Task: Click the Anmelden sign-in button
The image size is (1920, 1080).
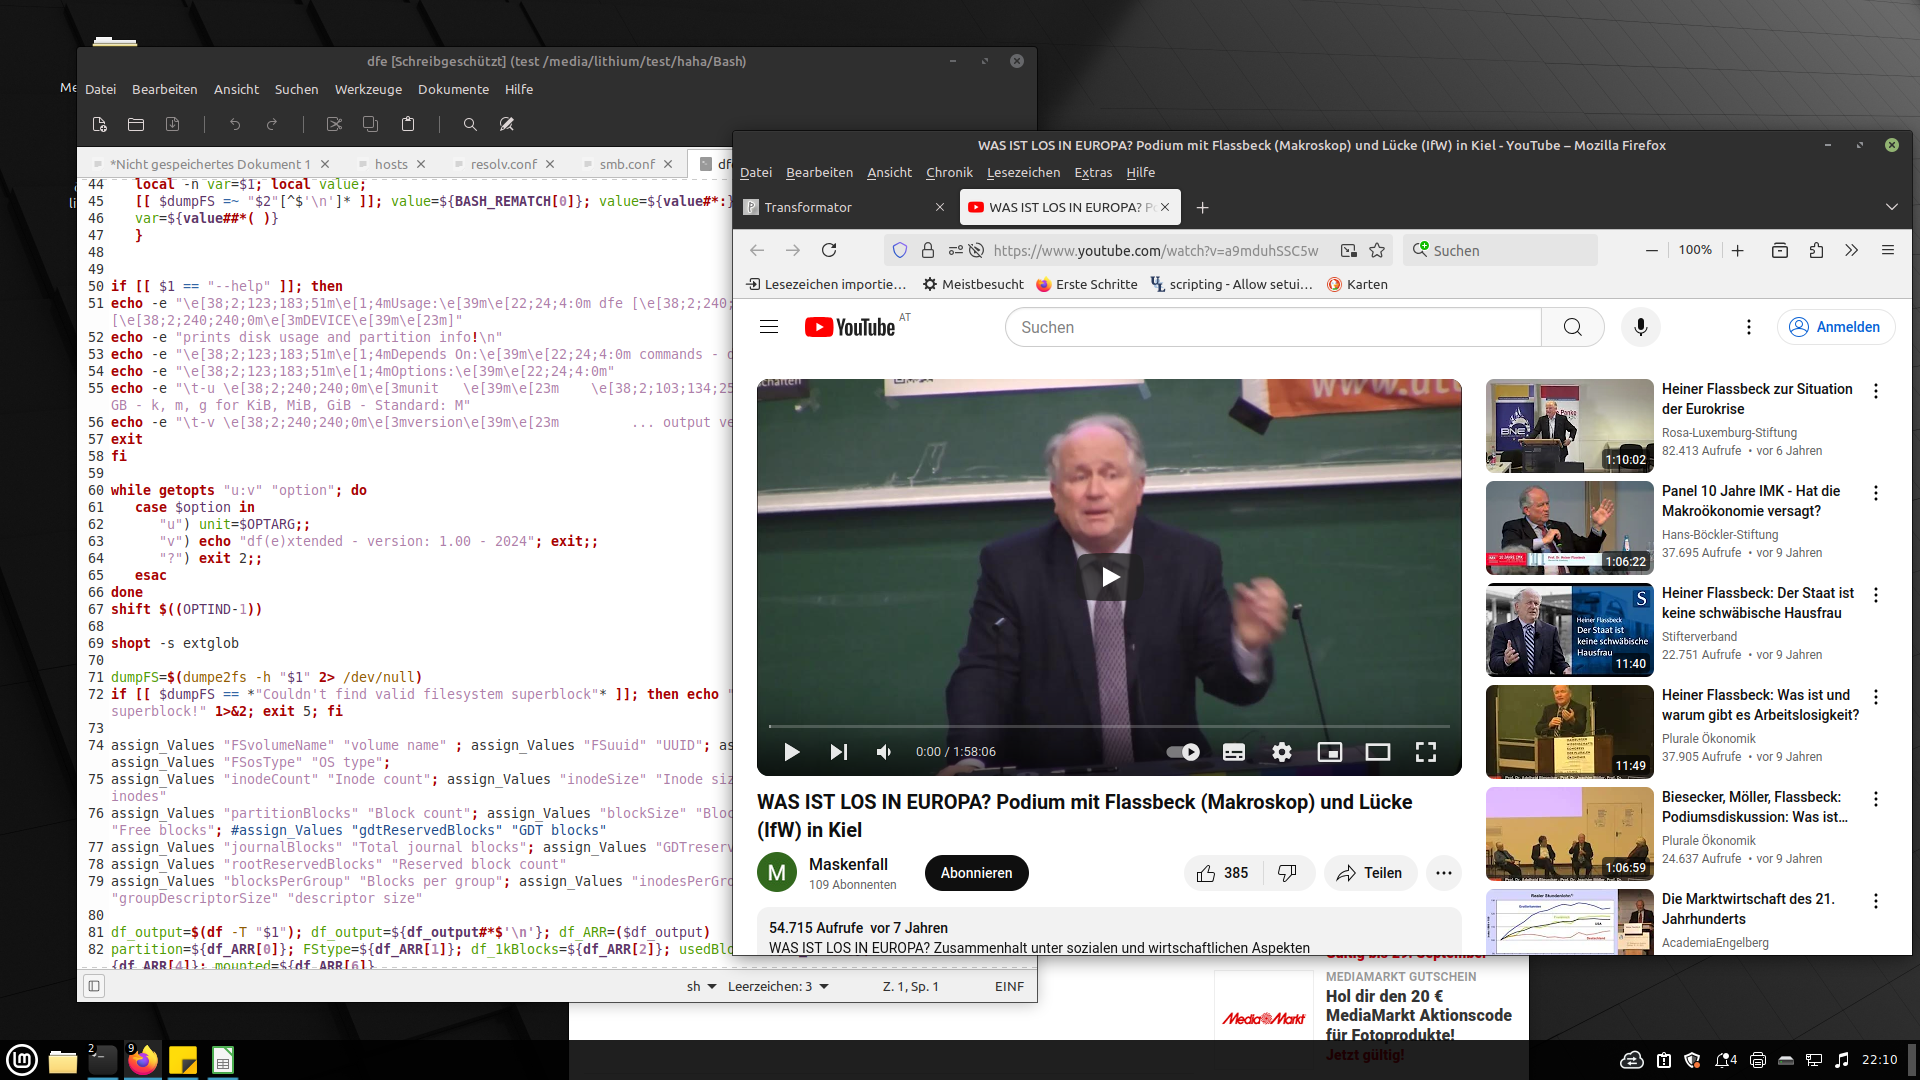Action: [1835, 327]
